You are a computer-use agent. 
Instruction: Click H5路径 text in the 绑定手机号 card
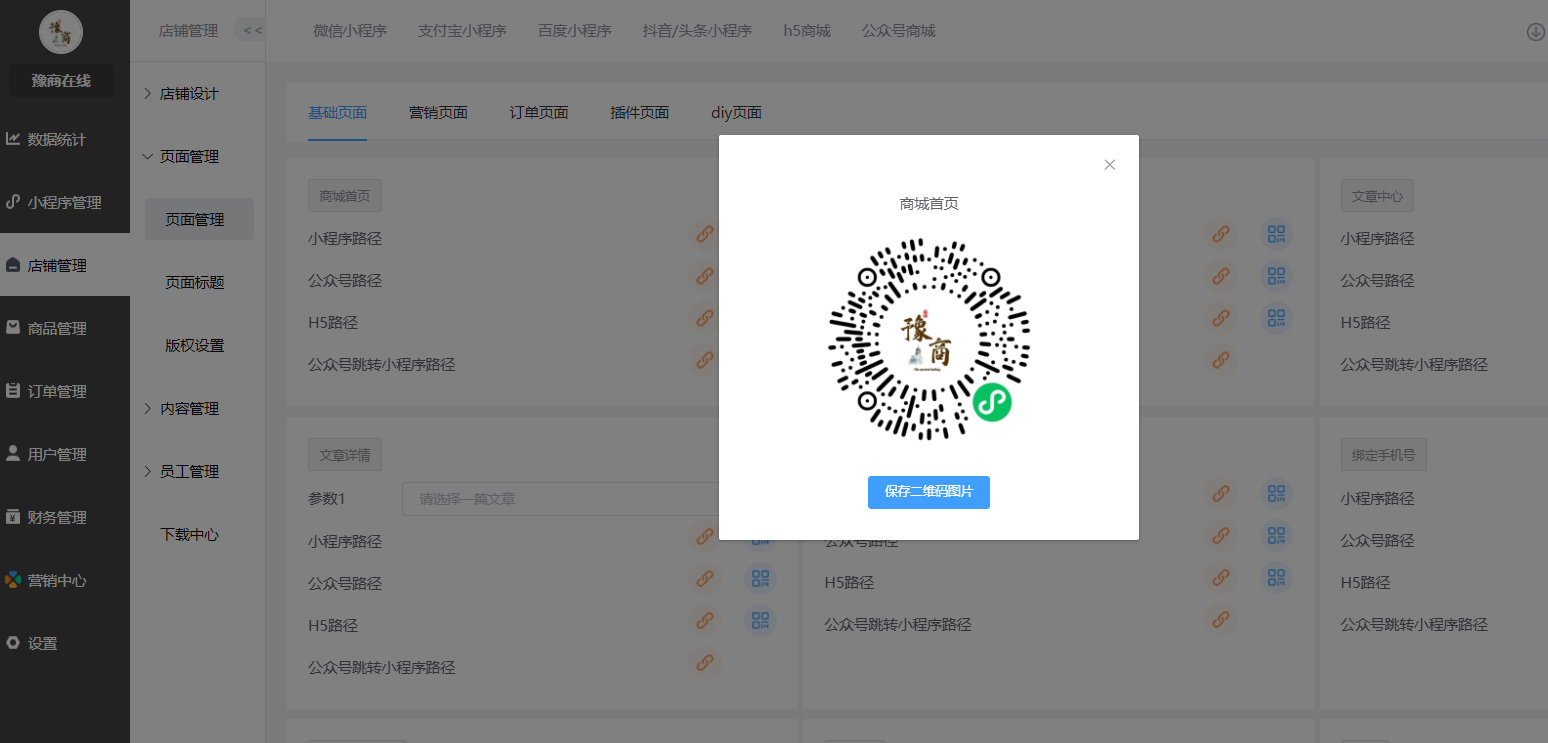click(x=1366, y=583)
